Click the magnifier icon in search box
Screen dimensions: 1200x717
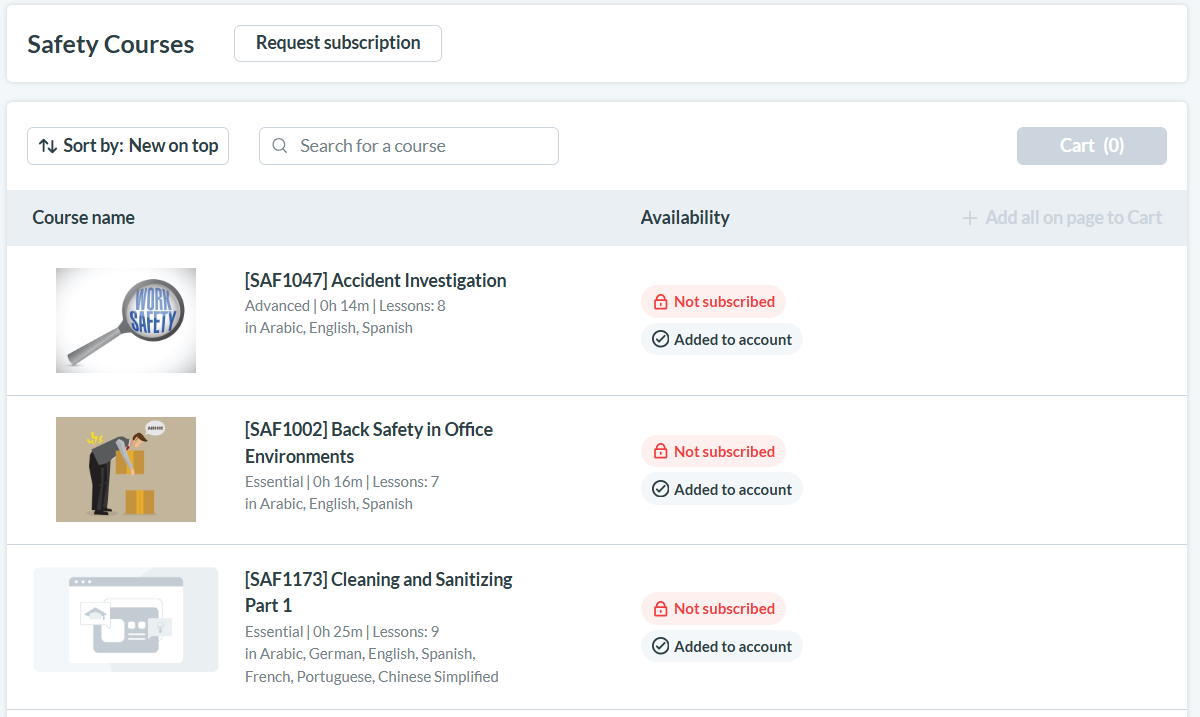tap(280, 146)
